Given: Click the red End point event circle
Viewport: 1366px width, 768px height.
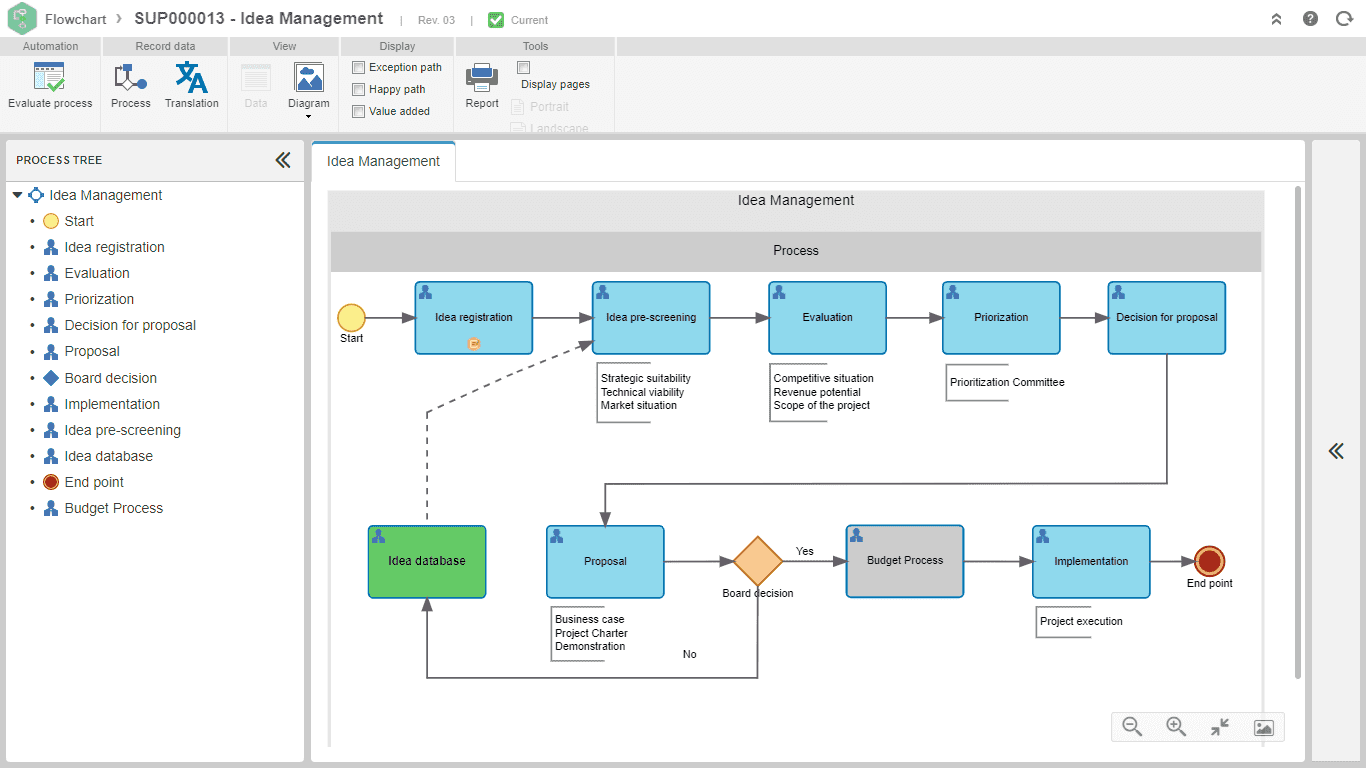Looking at the screenshot, I should 1210,562.
